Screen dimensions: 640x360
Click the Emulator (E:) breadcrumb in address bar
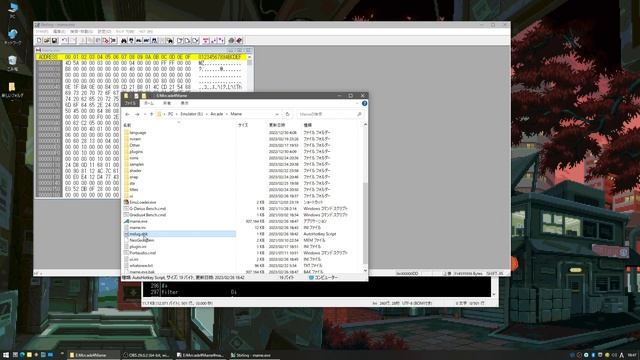pyautogui.click(x=192, y=114)
